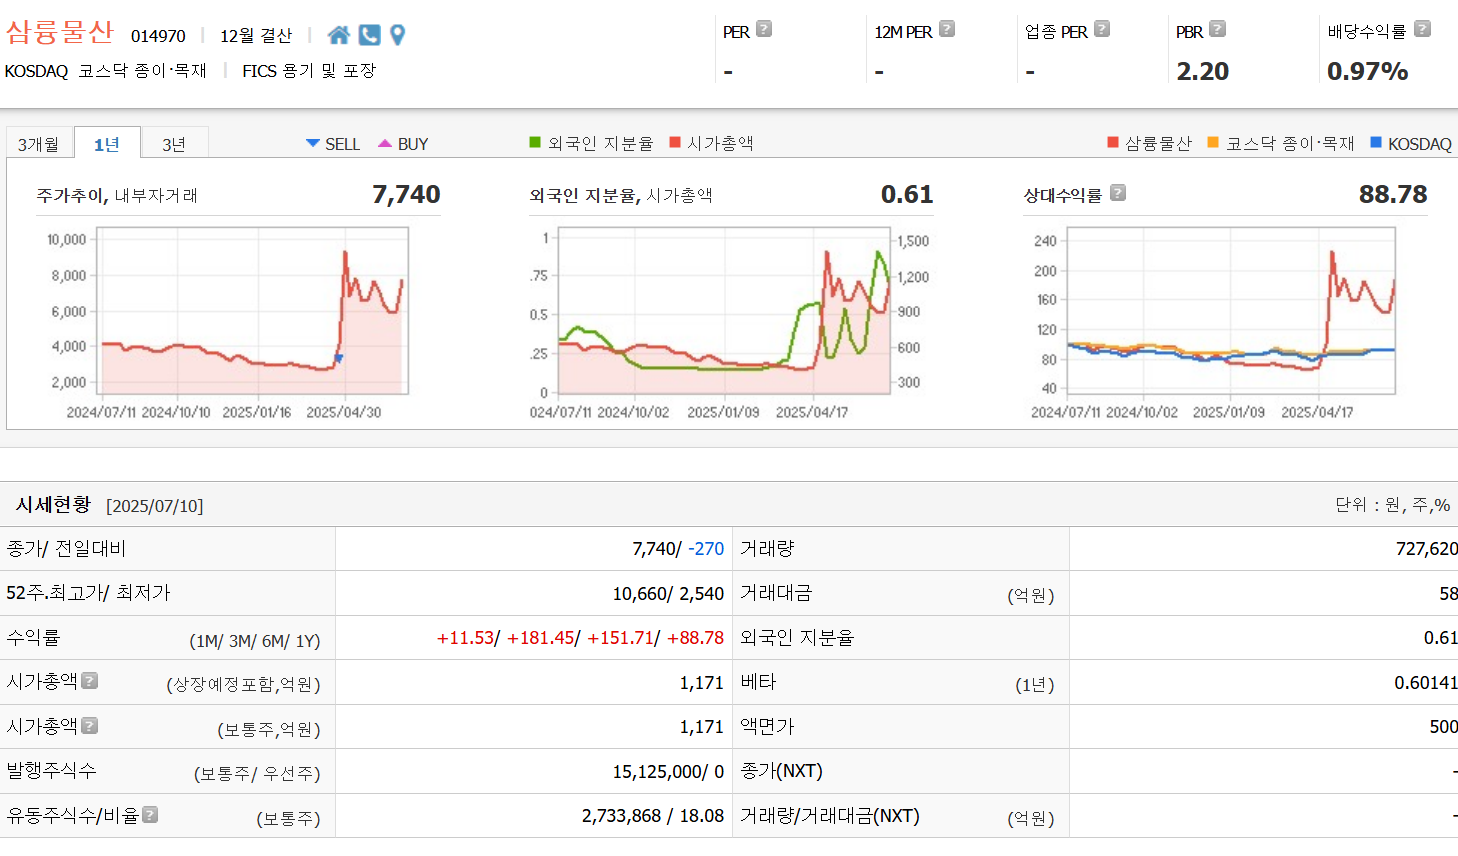The image size is (1458, 856).
Task: Click stock code 014970
Action: [158, 36]
